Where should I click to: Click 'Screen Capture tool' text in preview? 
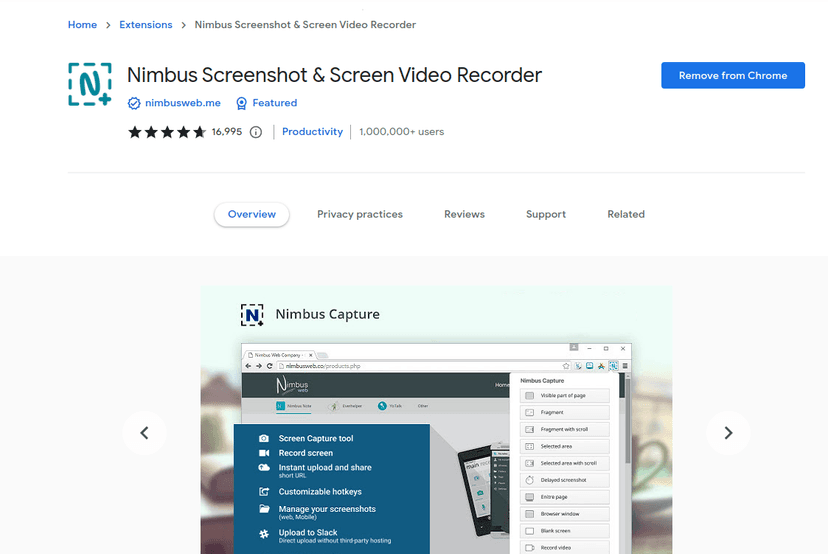(x=316, y=438)
